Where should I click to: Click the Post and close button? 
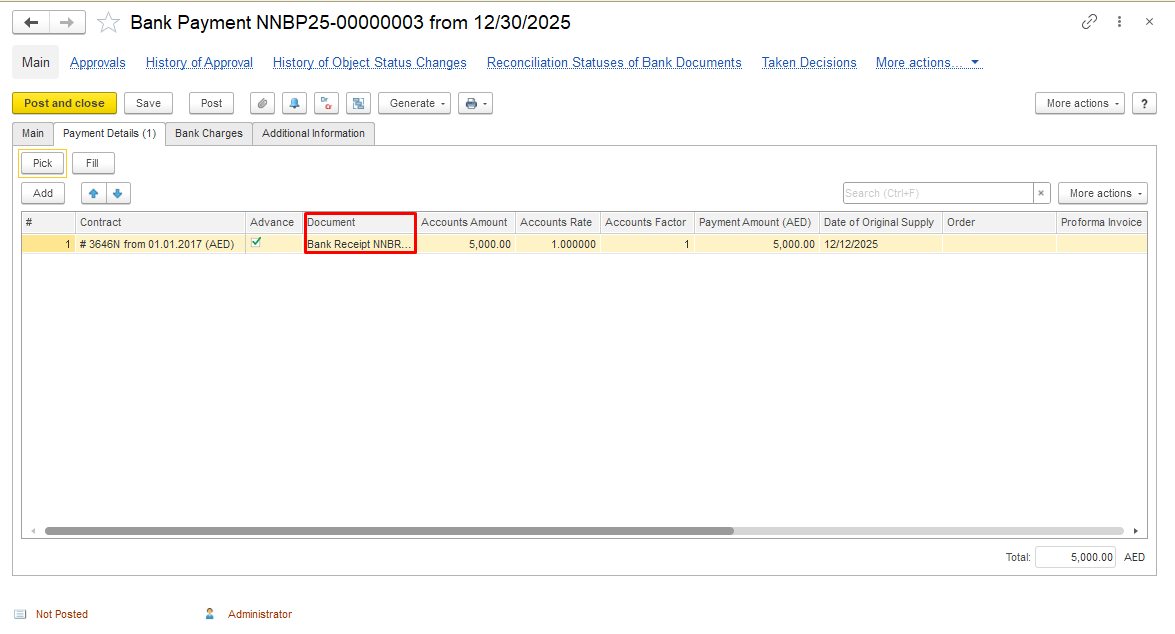pos(64,103)
